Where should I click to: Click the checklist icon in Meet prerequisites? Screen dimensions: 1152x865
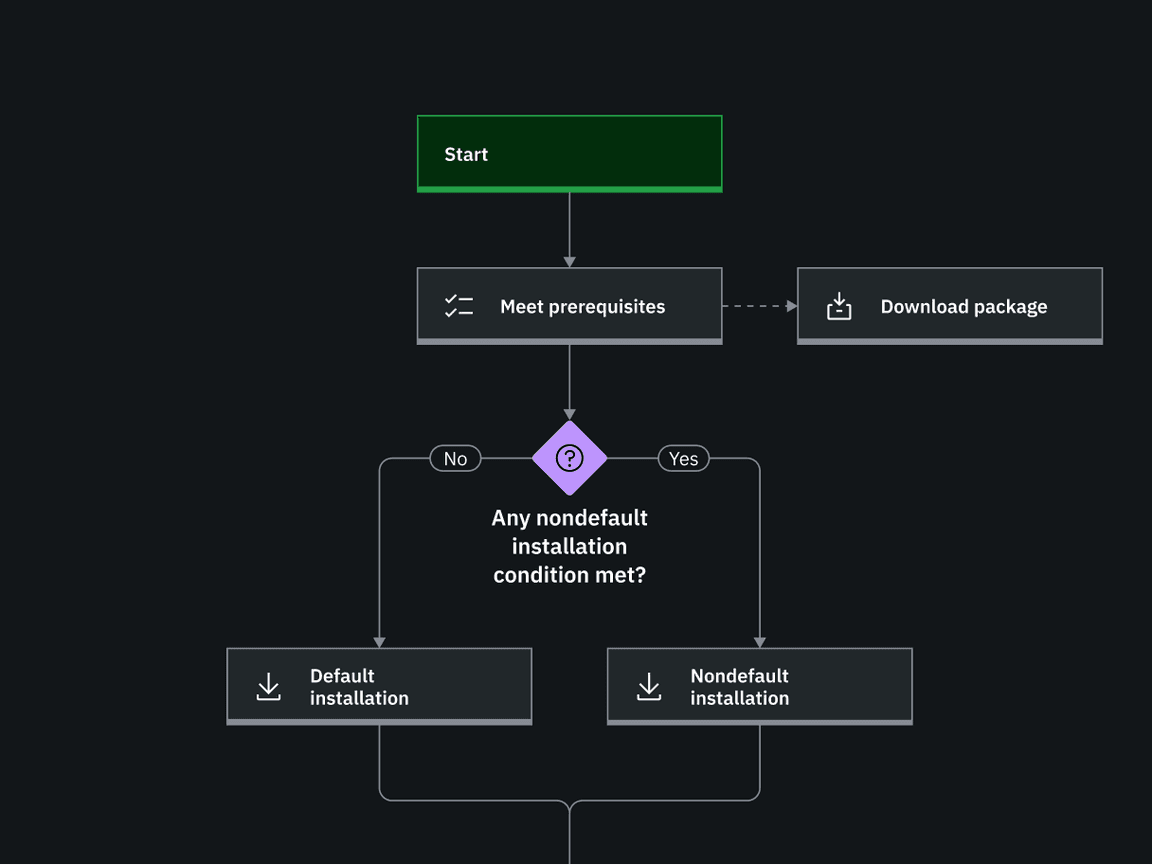(459, 306)
